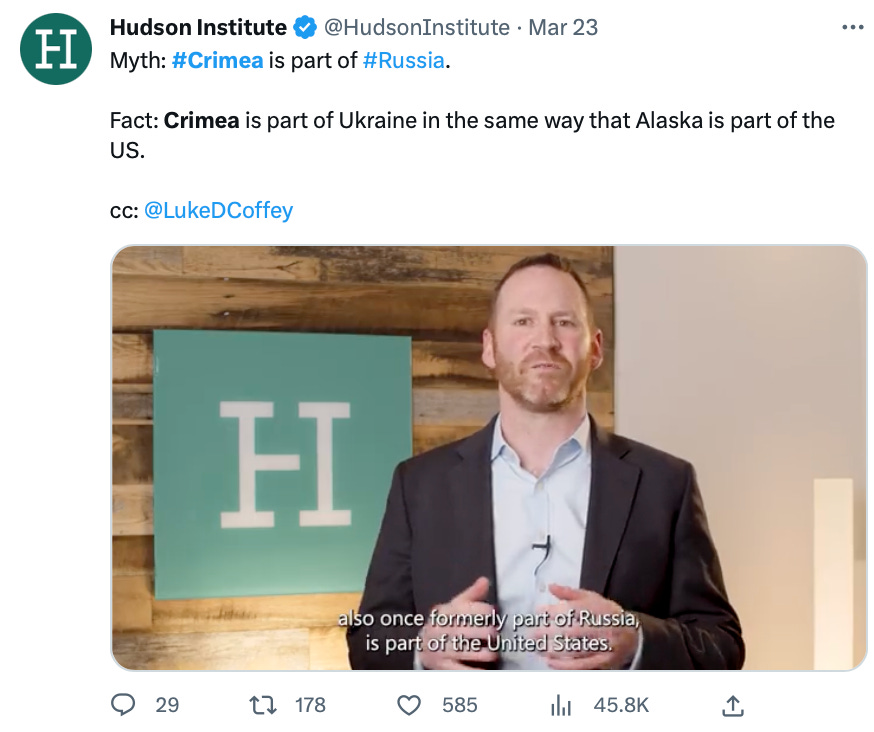Open the #Crimea hashtag
The width and height of the screenshot is (874, 732).
click(217, 60)
